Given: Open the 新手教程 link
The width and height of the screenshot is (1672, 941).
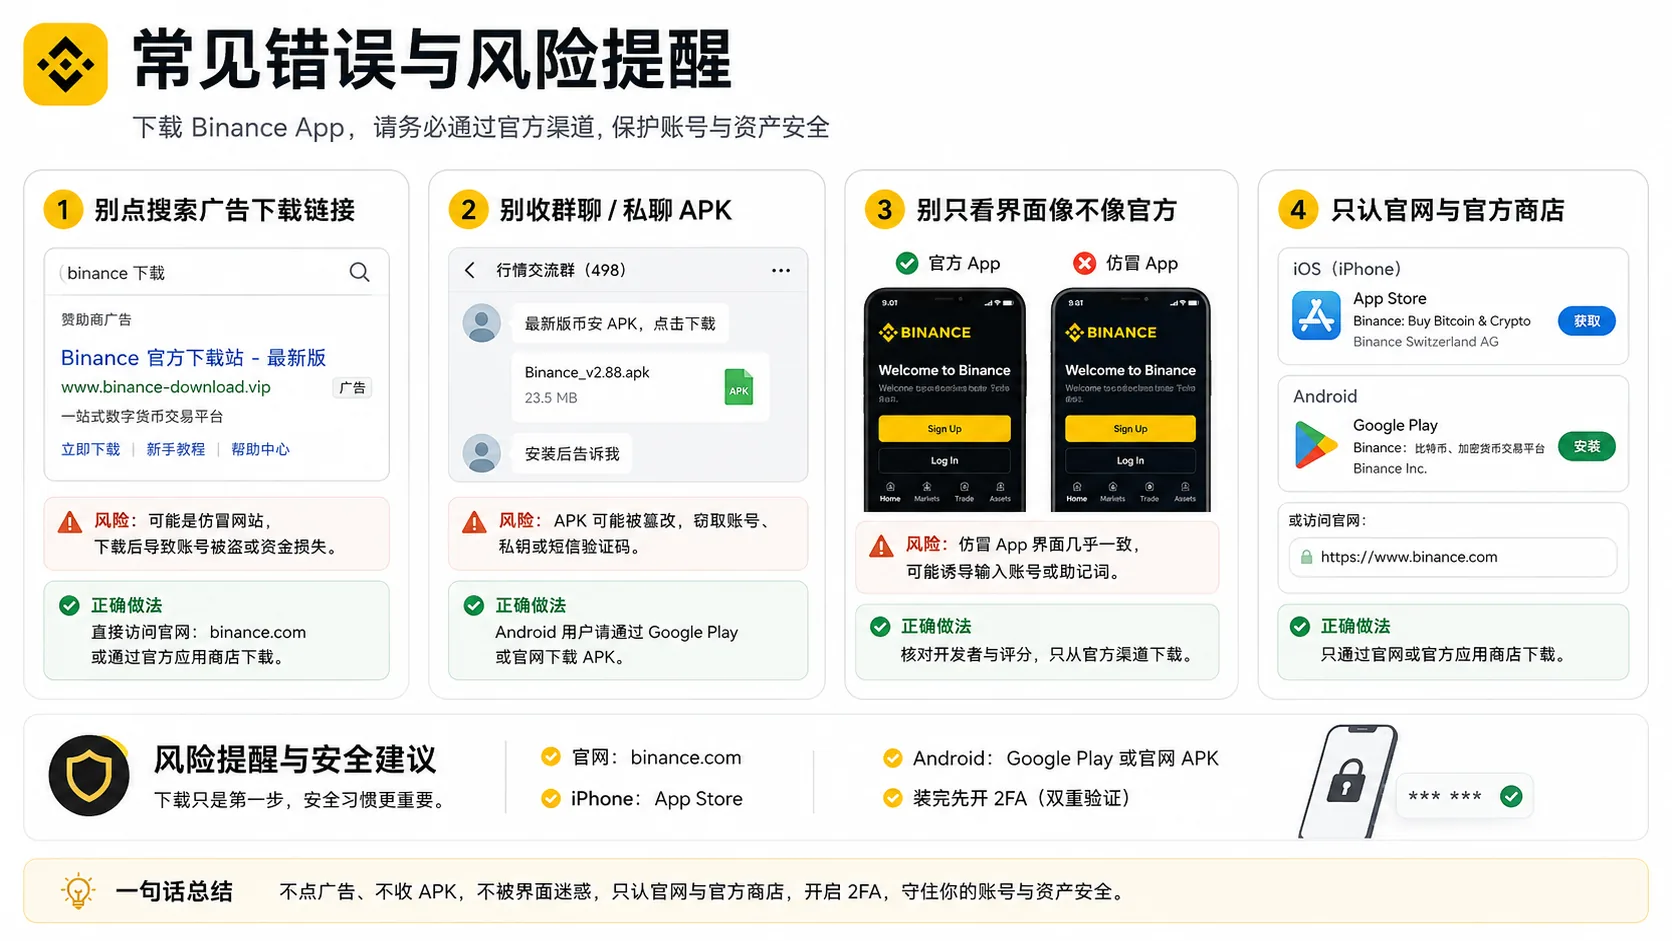Looking at the screenshot, I should [176, 449].
